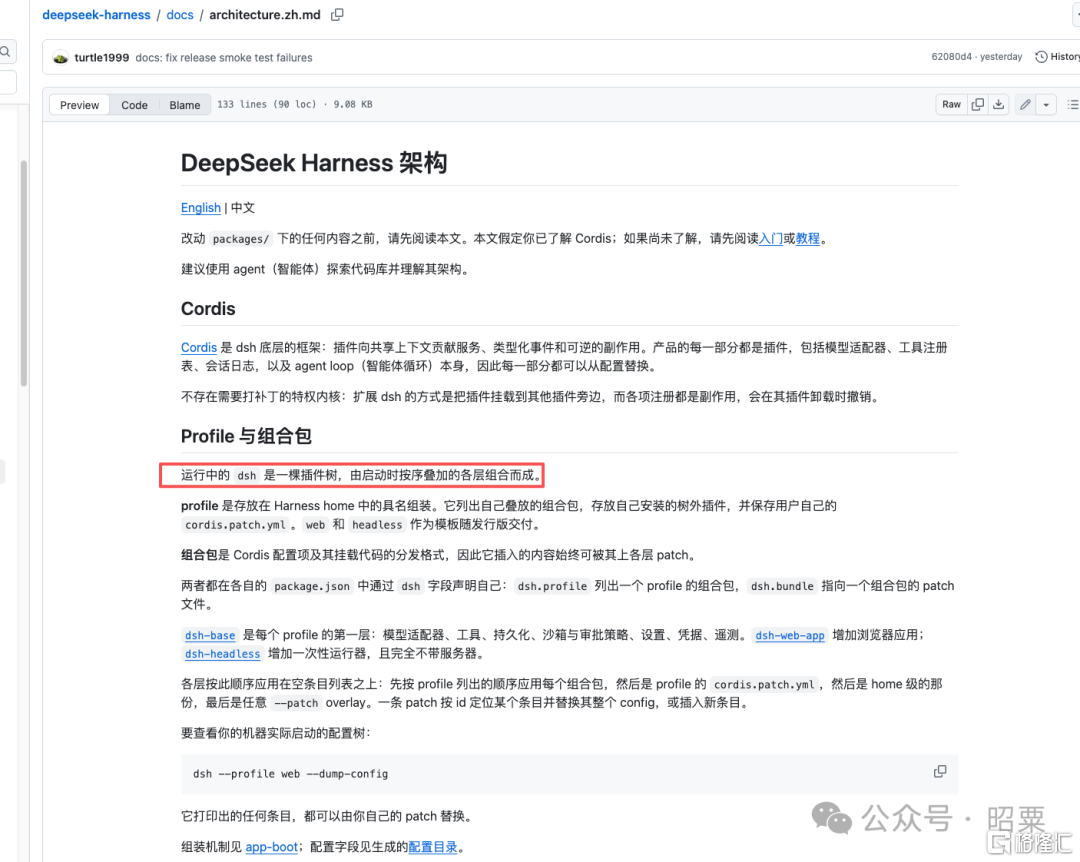Click the search icon in the left sidebar
The image size is (1080, 862).
tap(6, 52)
